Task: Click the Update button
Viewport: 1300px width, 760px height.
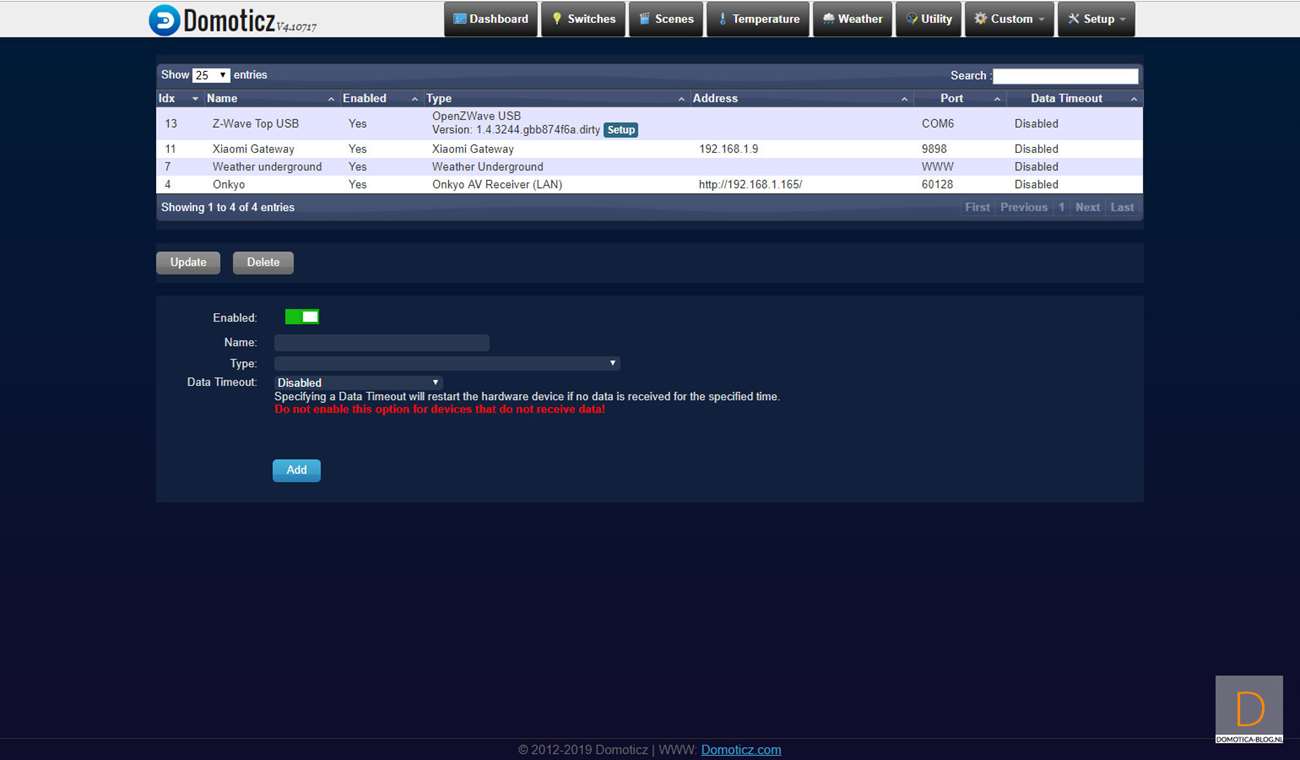Action: (x=188, y=263)
